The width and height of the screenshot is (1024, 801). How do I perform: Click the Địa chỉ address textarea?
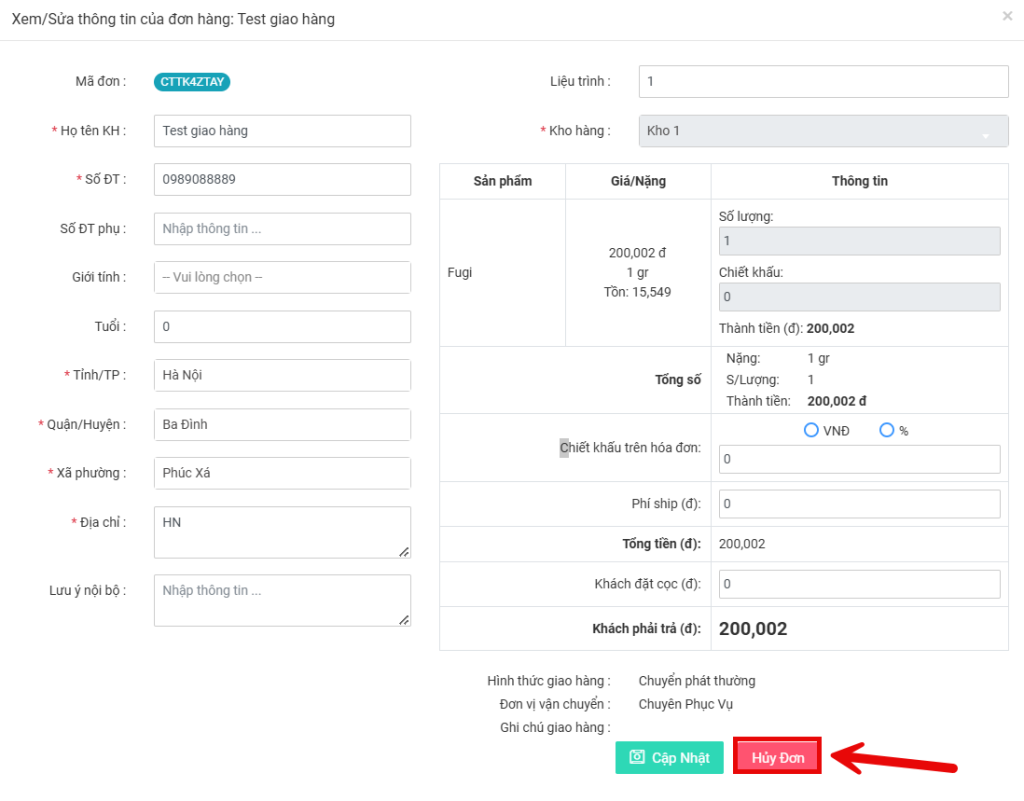(282, 532)
